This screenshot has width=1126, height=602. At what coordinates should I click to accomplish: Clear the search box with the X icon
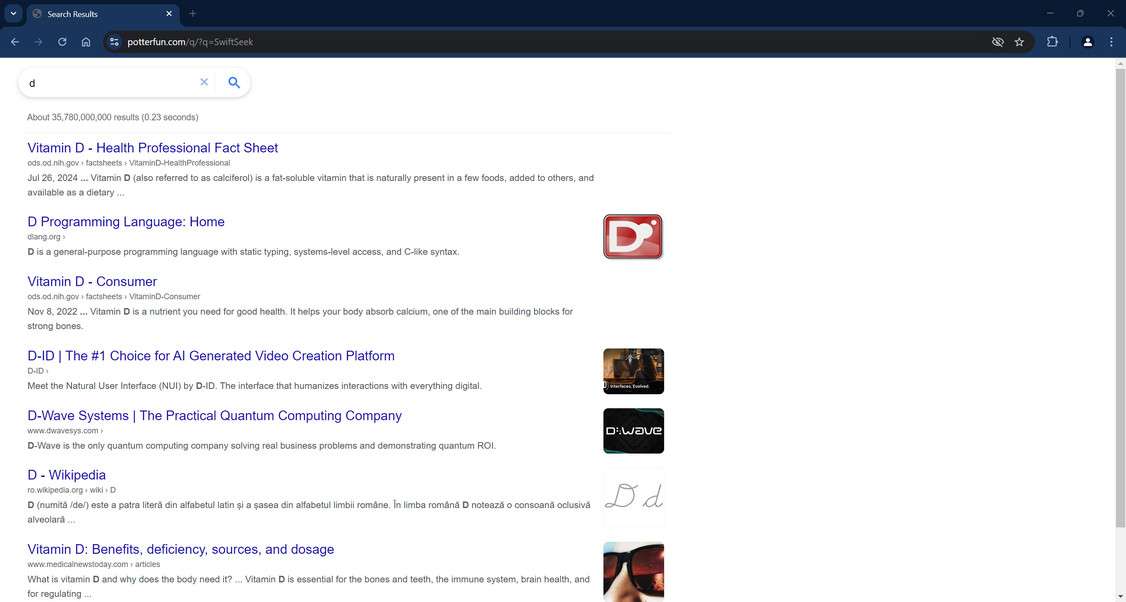pyautogui.click(x=204, y=82)
